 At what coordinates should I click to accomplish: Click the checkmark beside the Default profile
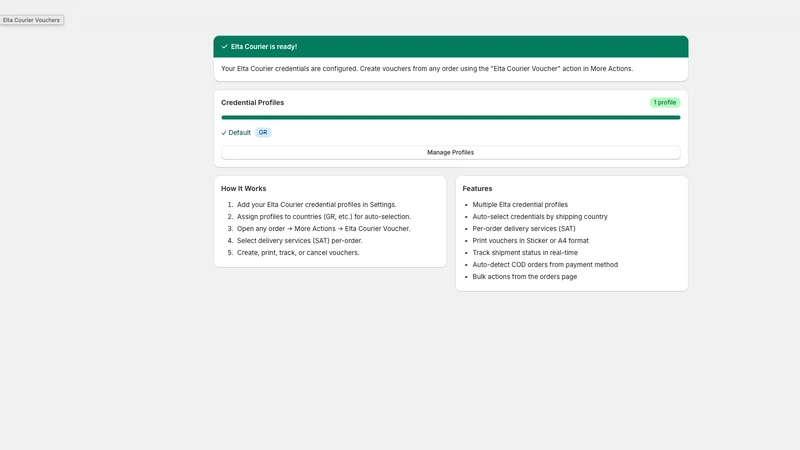[x=224, y=133]
